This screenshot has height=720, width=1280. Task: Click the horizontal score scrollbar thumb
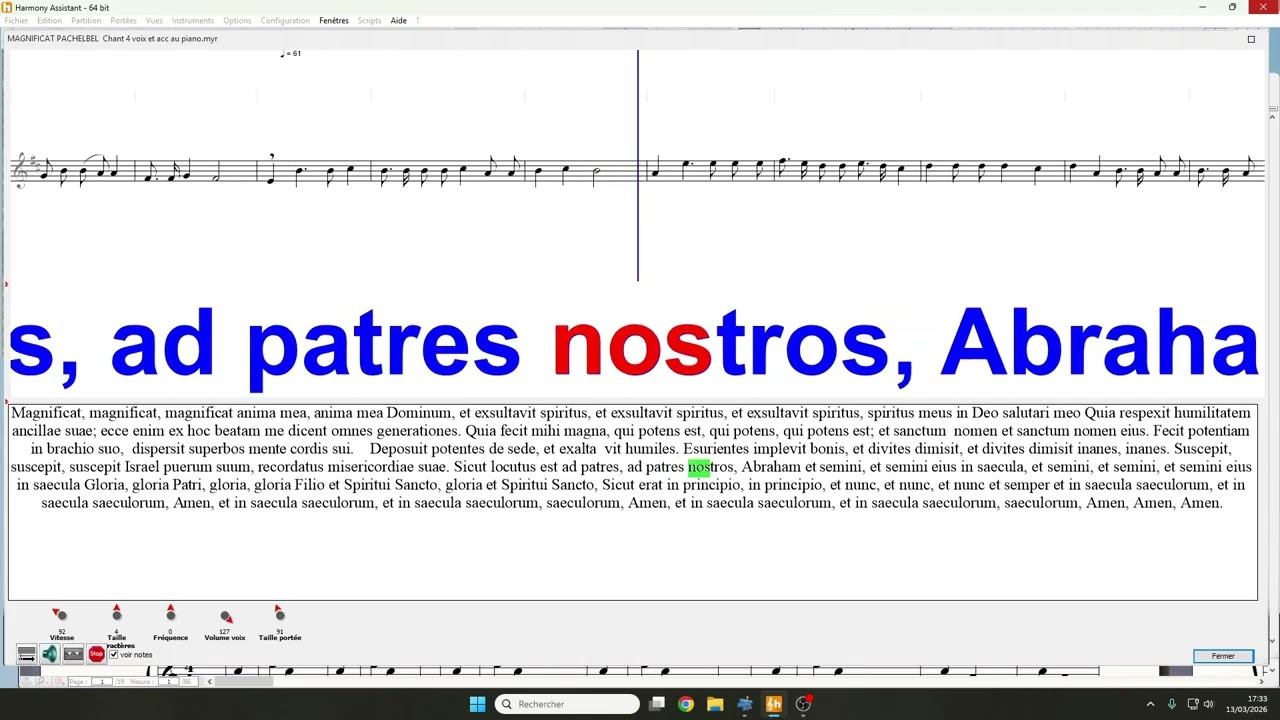coord(244,681)
